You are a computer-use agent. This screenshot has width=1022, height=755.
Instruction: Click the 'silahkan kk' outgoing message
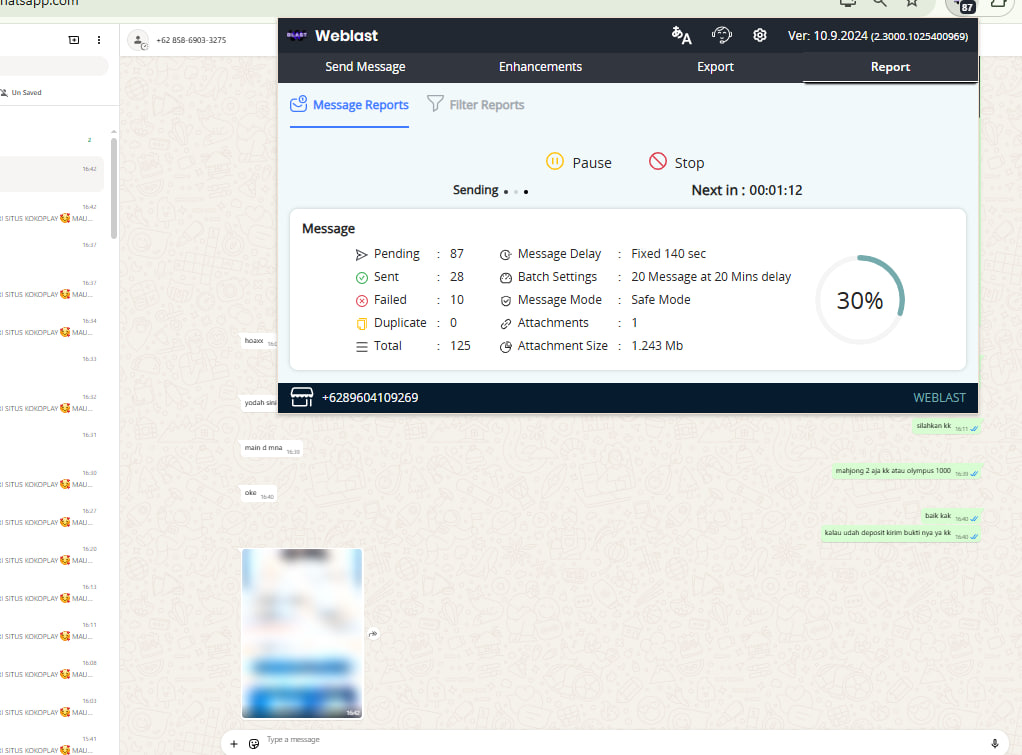946,426
